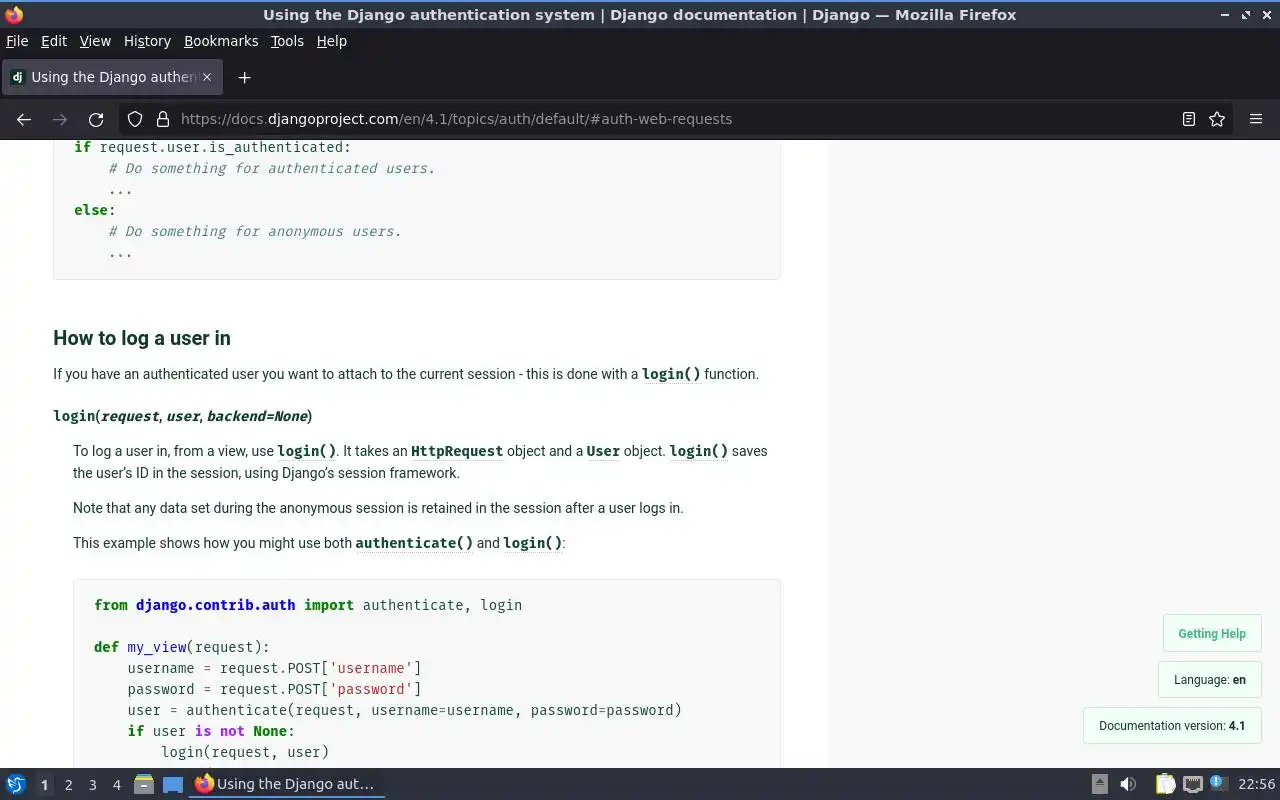The image size is (1280, 800).
Task: Click the removable media eject tray icon
Action: tap(1099, 785)
